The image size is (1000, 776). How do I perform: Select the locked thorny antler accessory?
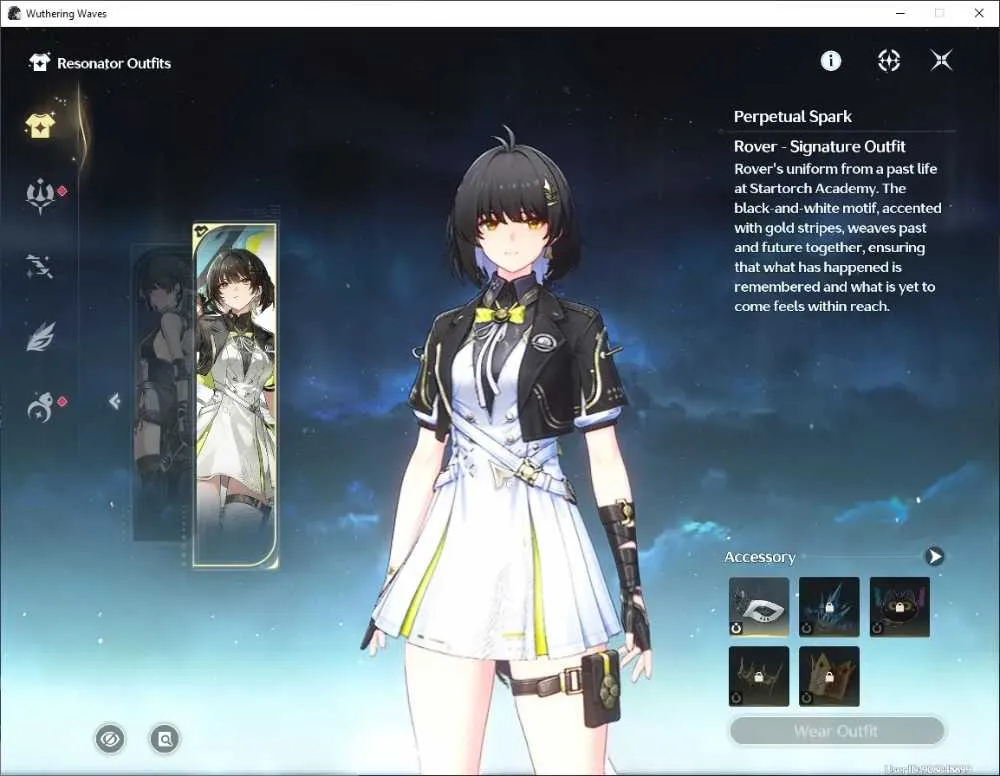tap(759, 677)
